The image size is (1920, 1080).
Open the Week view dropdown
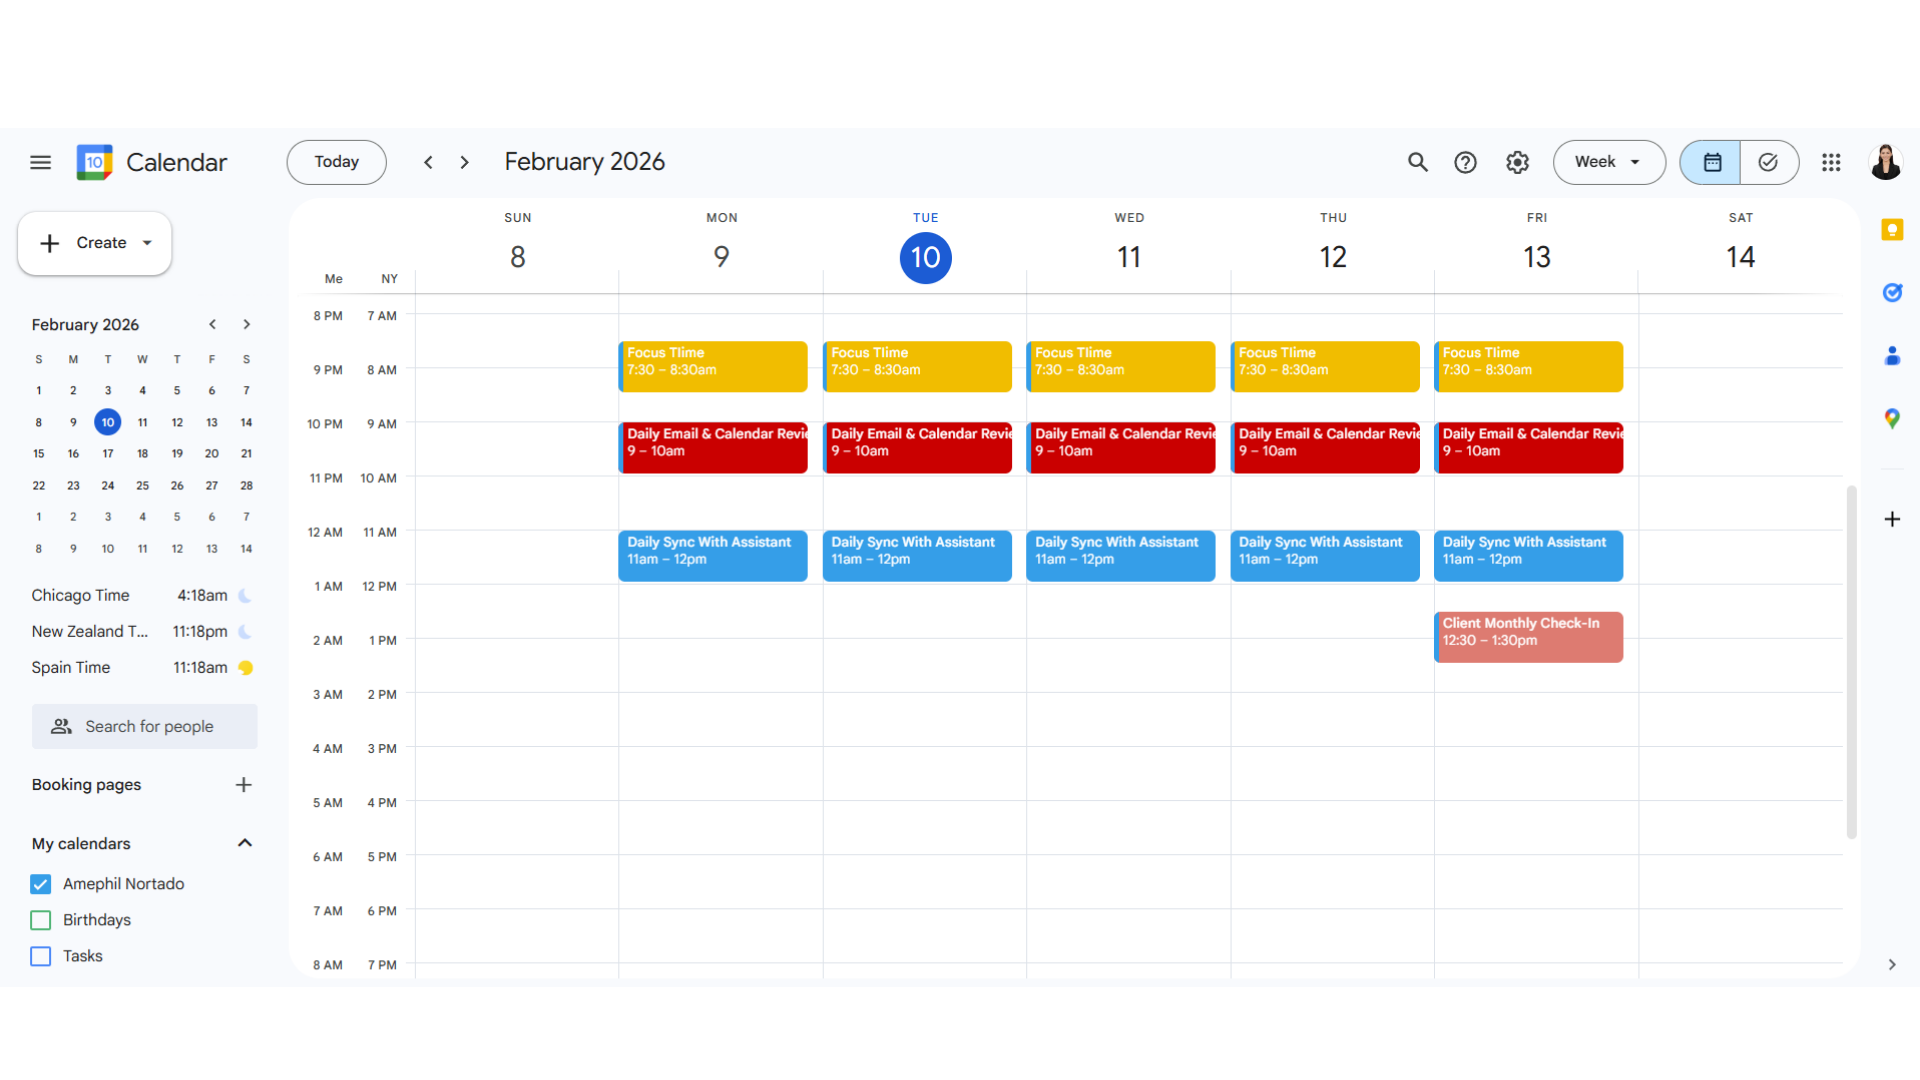[1608, 162]
